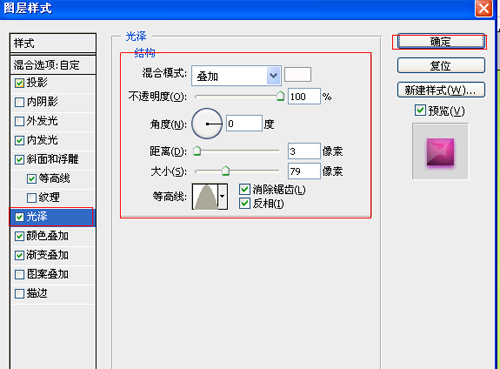The width and height of the screenshot is (500, 369).
Task: Toggle the 反相 invert checkbox
Action: (245, 203)
